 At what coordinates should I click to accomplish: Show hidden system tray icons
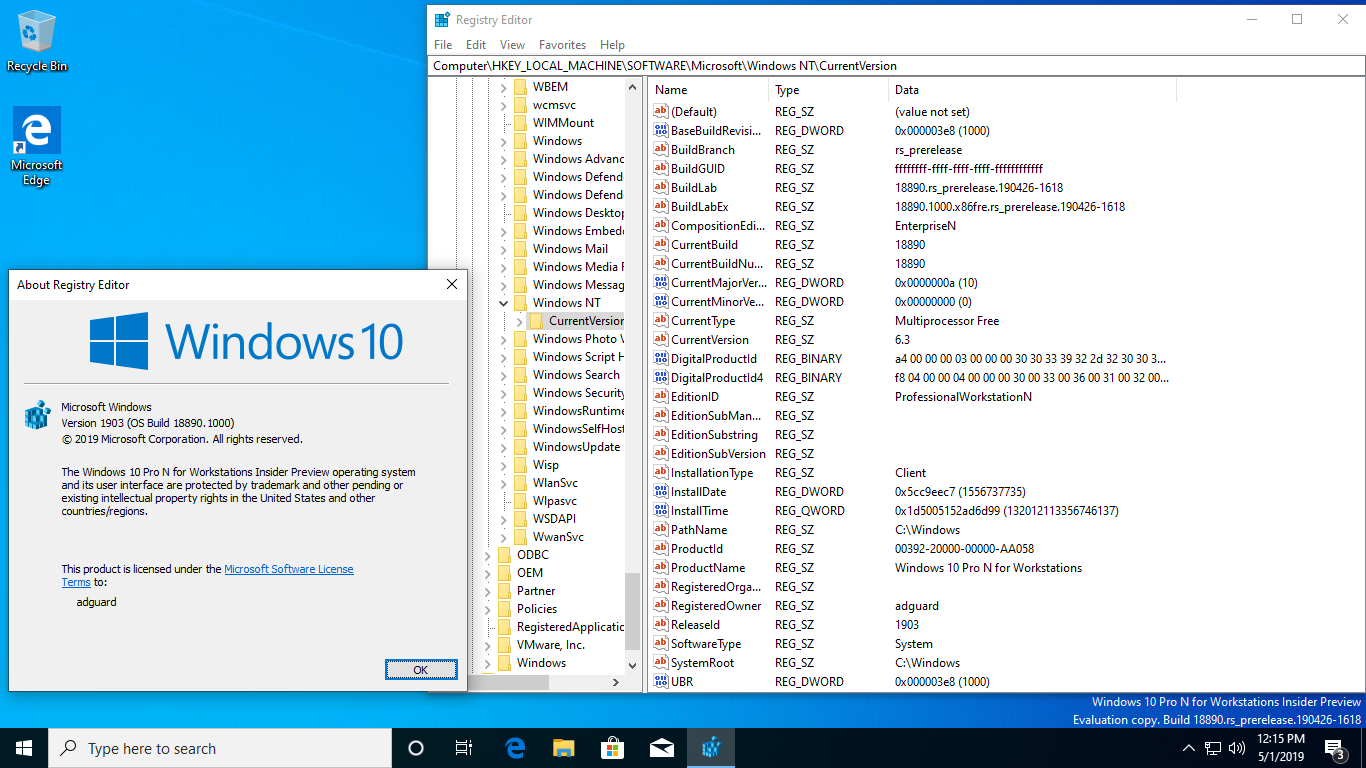point(1189,748)
